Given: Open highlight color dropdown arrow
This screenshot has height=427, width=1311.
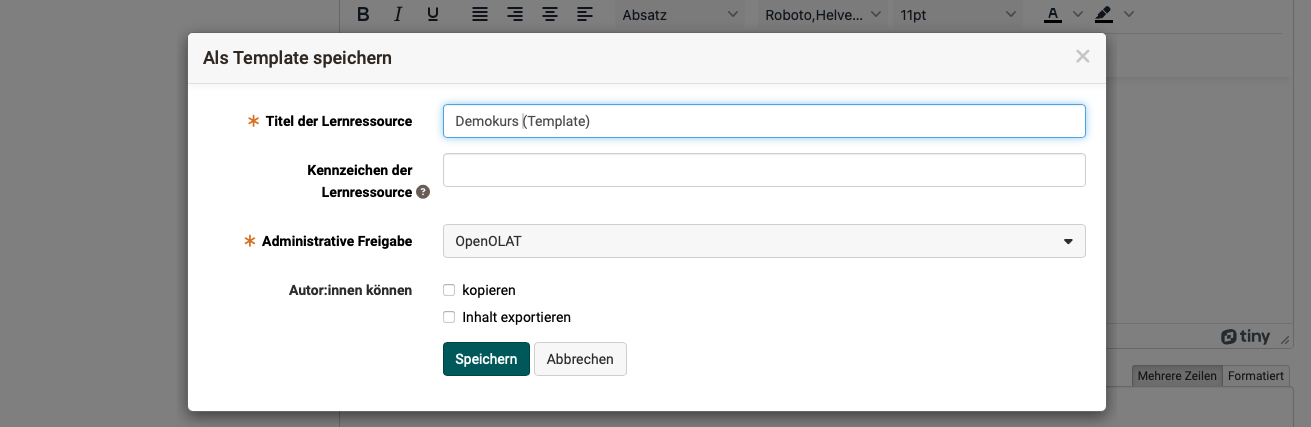Looking at the screenshot, I should click(1129, 14).
